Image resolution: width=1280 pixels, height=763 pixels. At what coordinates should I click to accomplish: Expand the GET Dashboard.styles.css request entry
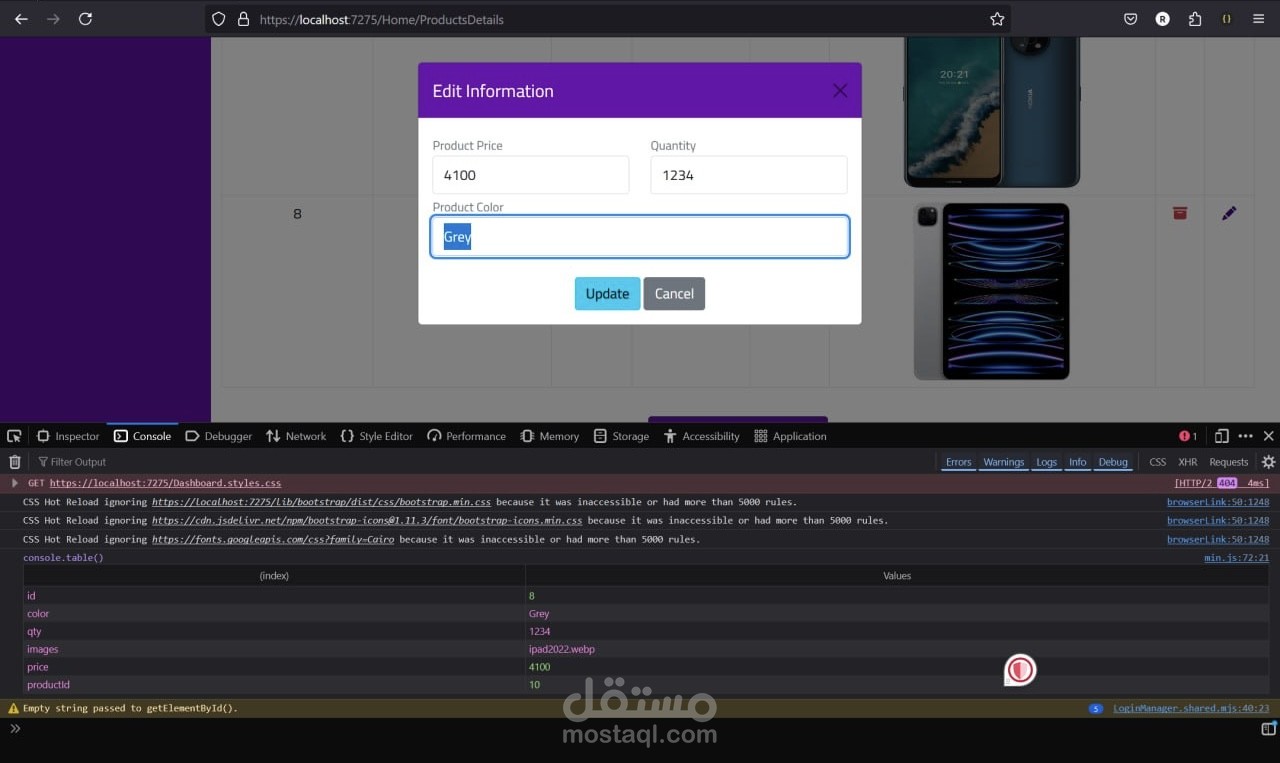pyautogui.click(x=15, y=483)
